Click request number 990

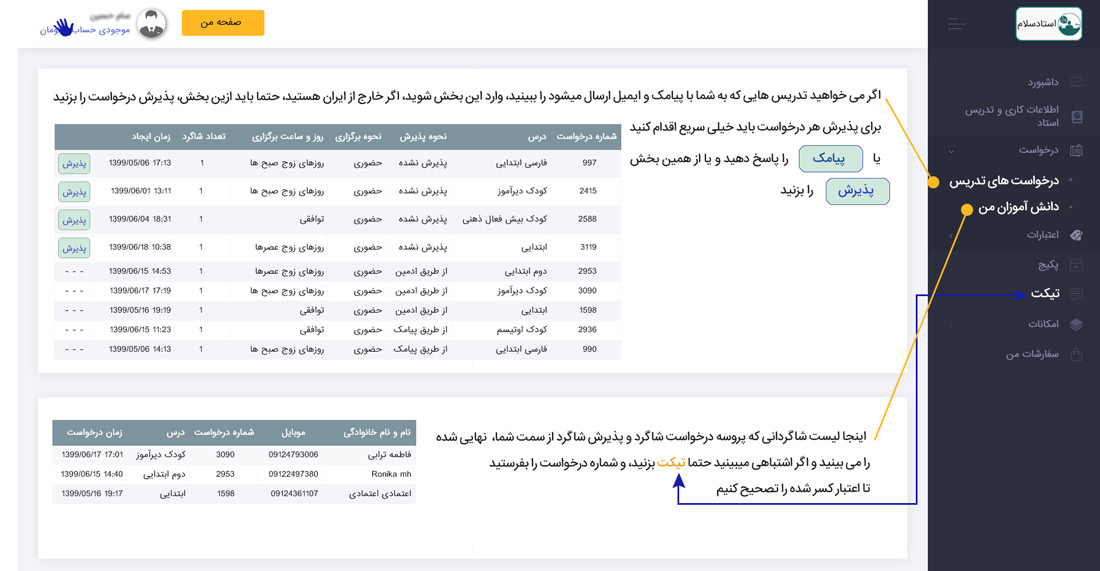pos(589,349)
